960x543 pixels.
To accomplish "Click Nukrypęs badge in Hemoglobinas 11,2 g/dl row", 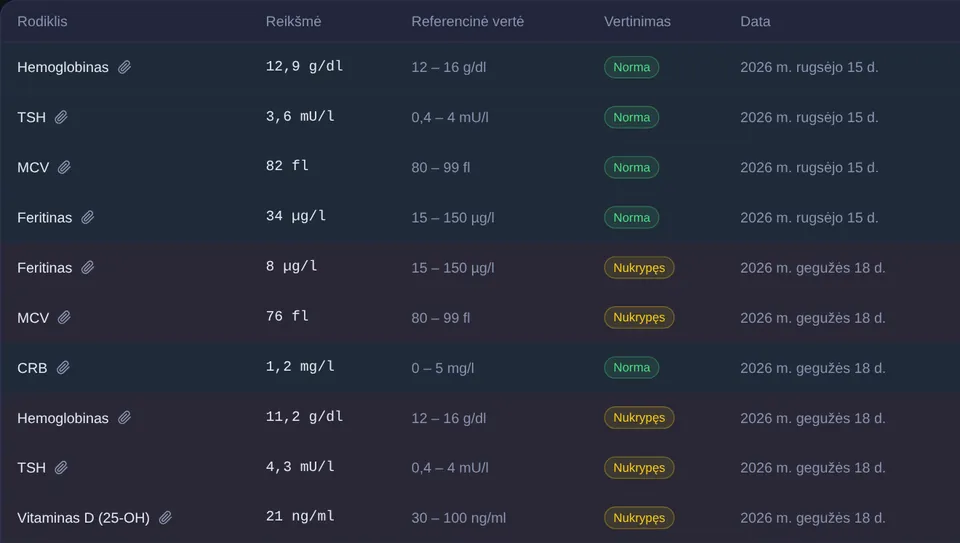I will tap(639, 418).
